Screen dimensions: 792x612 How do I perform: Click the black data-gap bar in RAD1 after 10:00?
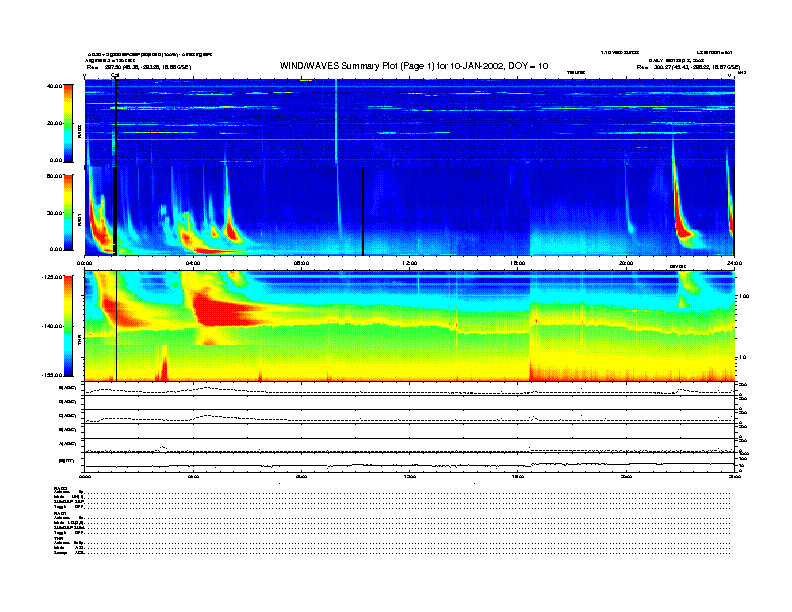point(363,211)
